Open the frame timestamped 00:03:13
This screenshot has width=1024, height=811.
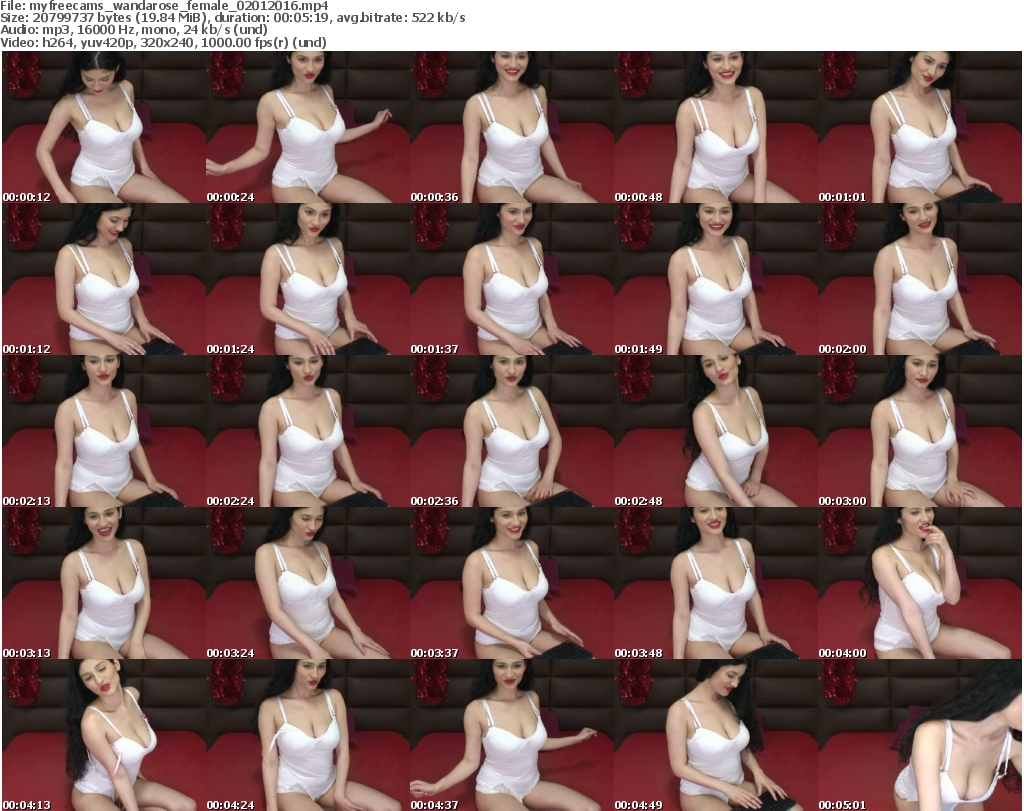coord(104,583)
